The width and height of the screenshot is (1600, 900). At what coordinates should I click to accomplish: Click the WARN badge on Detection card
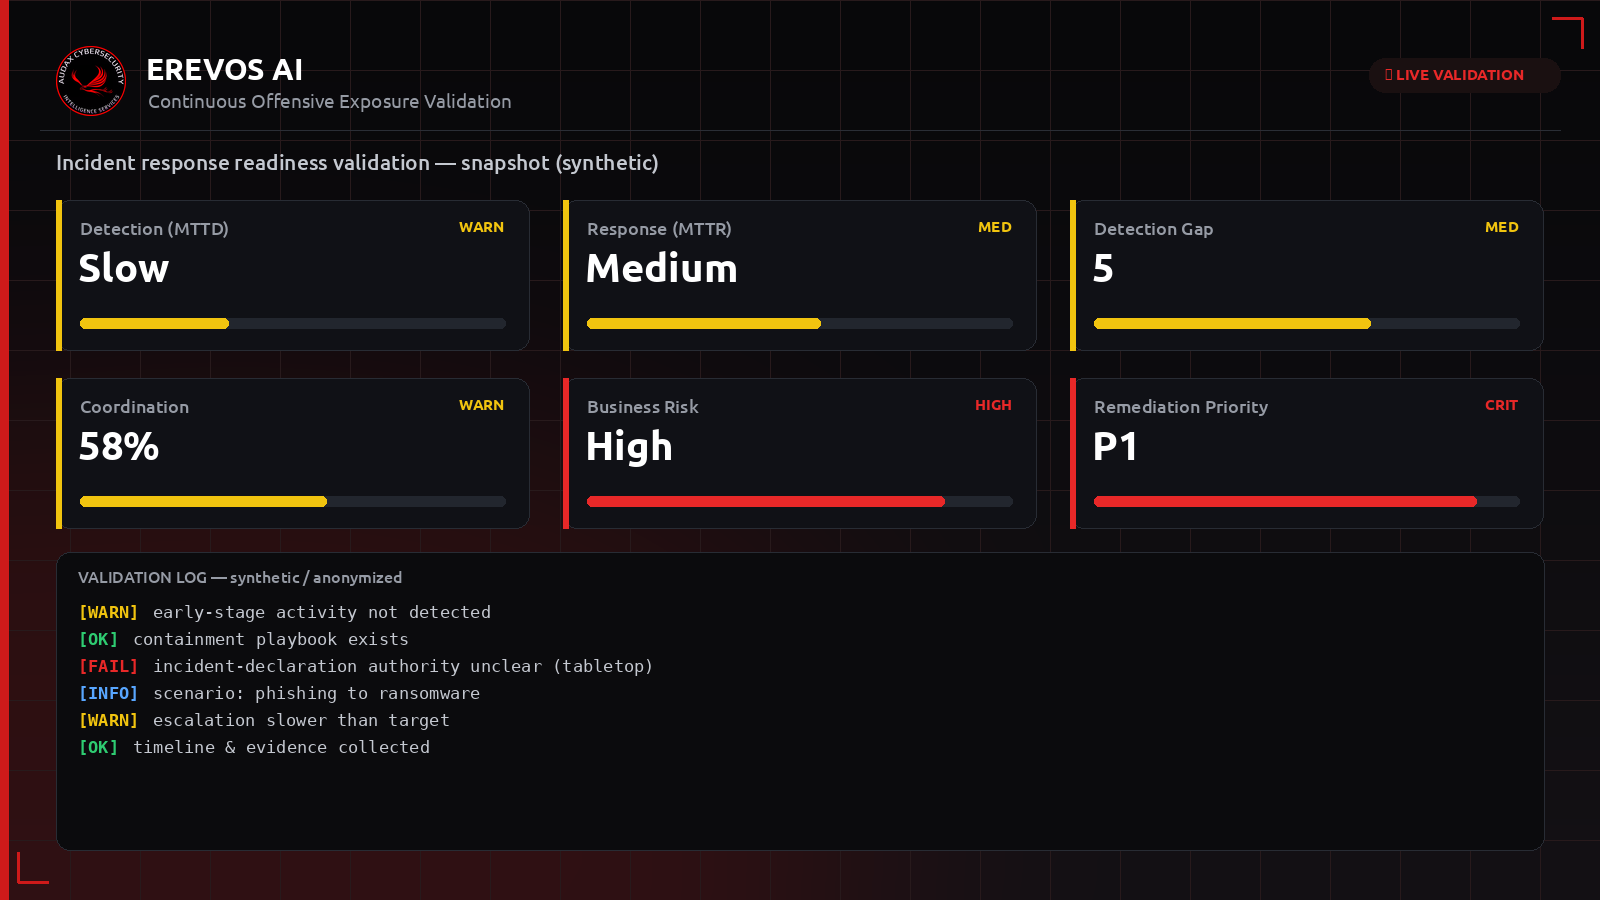coord(481,227)
